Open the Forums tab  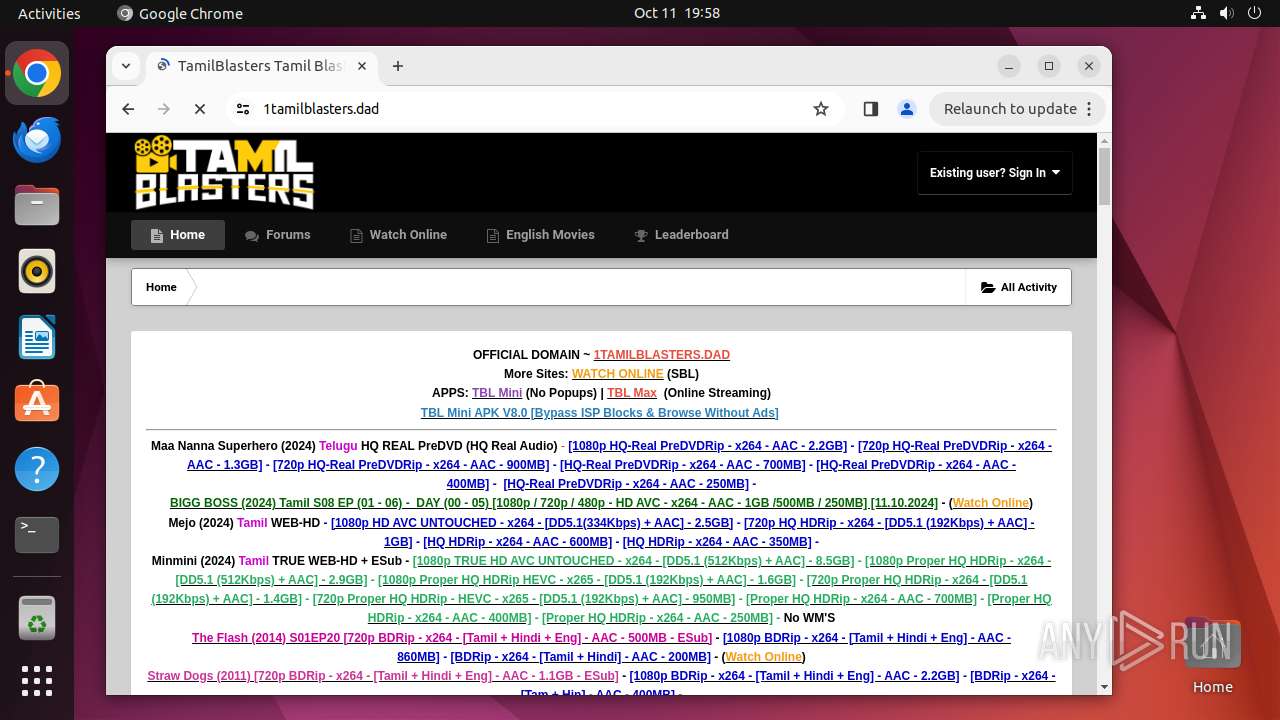pyautogui.click(x=278, y=235)
